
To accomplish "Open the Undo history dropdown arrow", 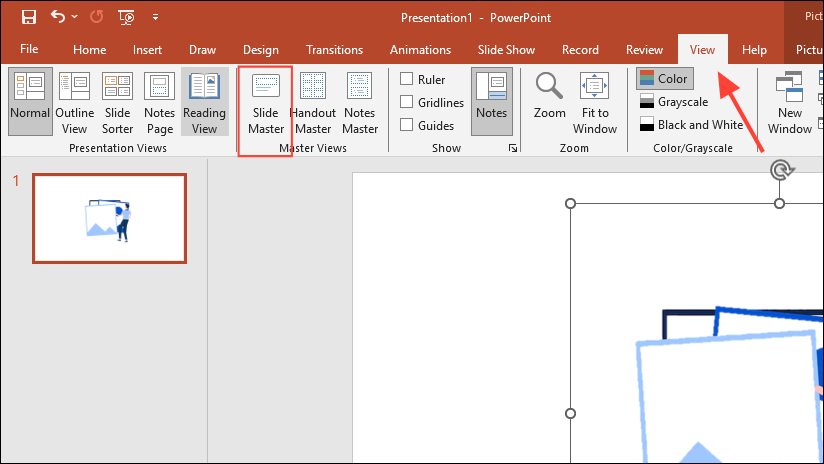I will point(75,17).
